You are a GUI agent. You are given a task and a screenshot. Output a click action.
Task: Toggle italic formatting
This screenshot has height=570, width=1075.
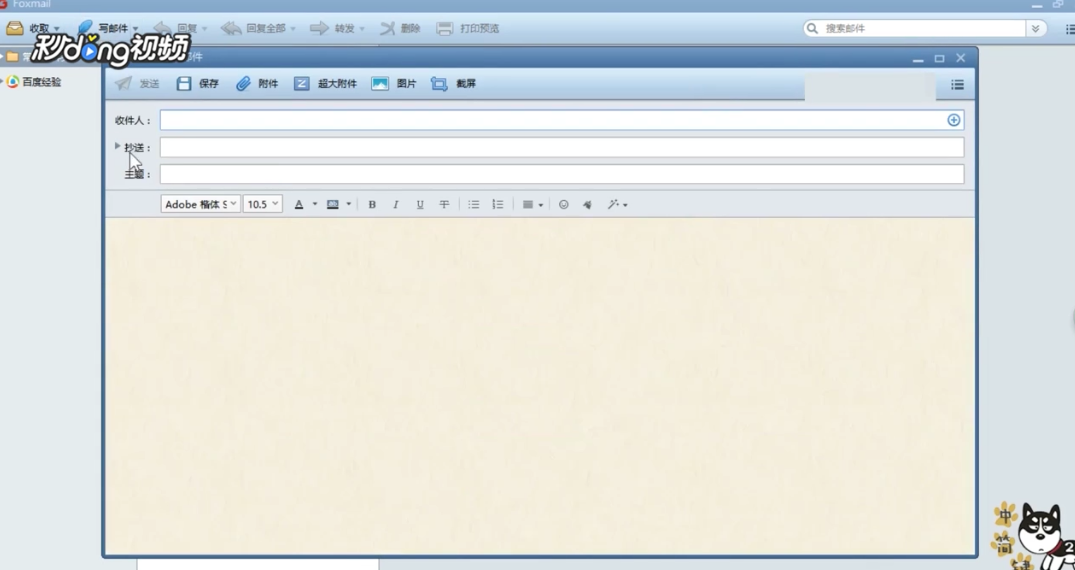tap(396, 204)
